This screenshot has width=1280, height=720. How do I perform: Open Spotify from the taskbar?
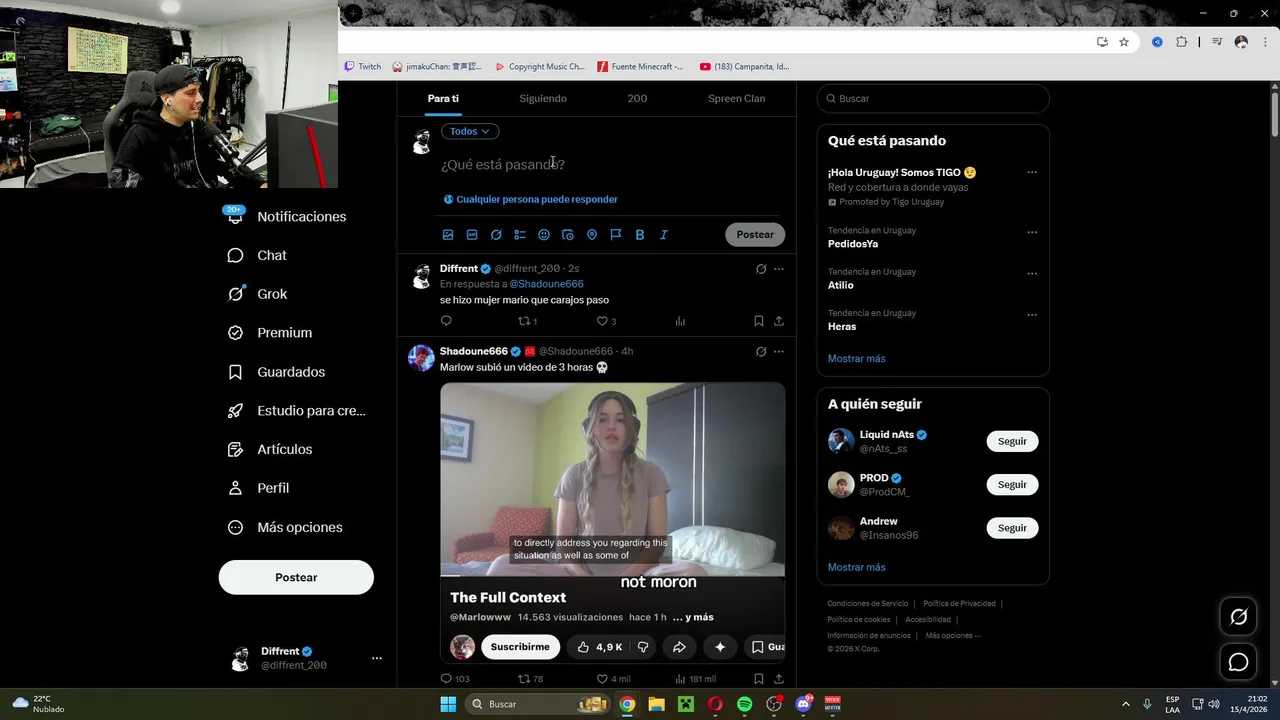pyautogui.click(x=744, y=704)
